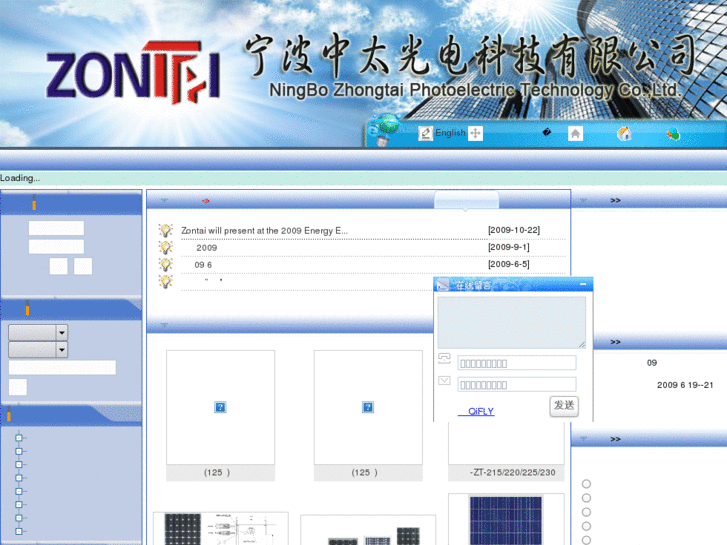Viewport: 727px width, 545px height.
Task: Click the colorful house icon in navigation bar
Action: [624, 134]
